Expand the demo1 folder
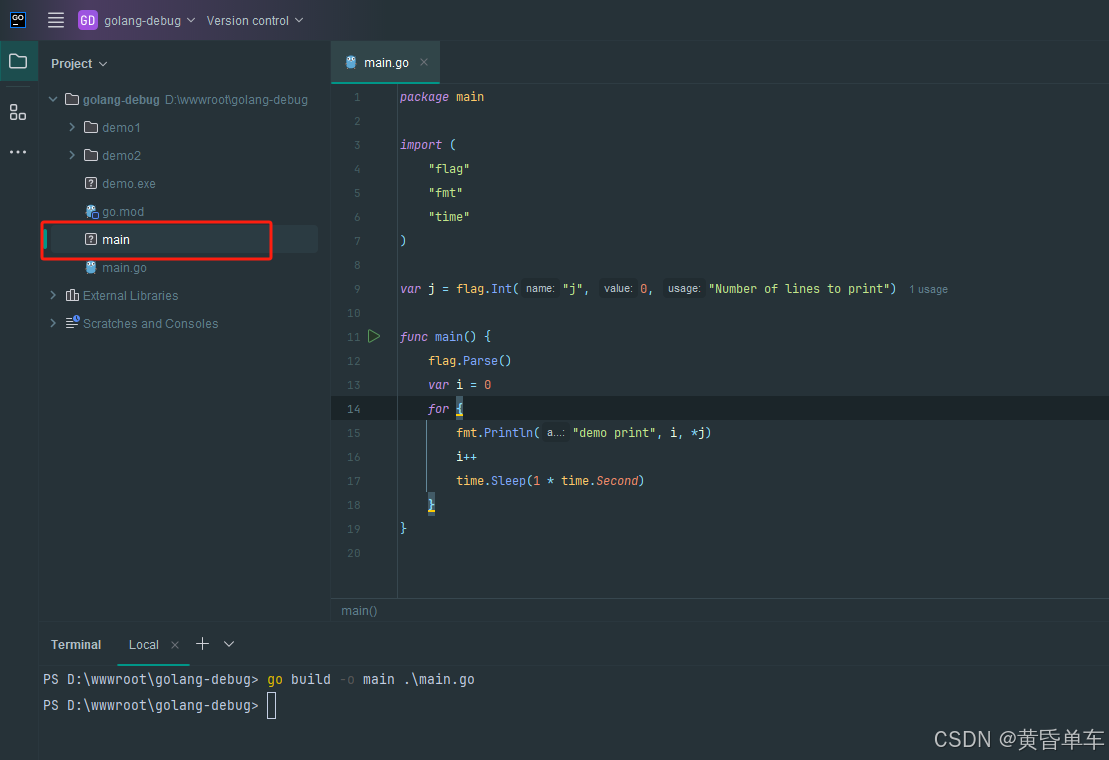Image resolution: width=1109 pixels, height=760 pixels. click(72, 127)
